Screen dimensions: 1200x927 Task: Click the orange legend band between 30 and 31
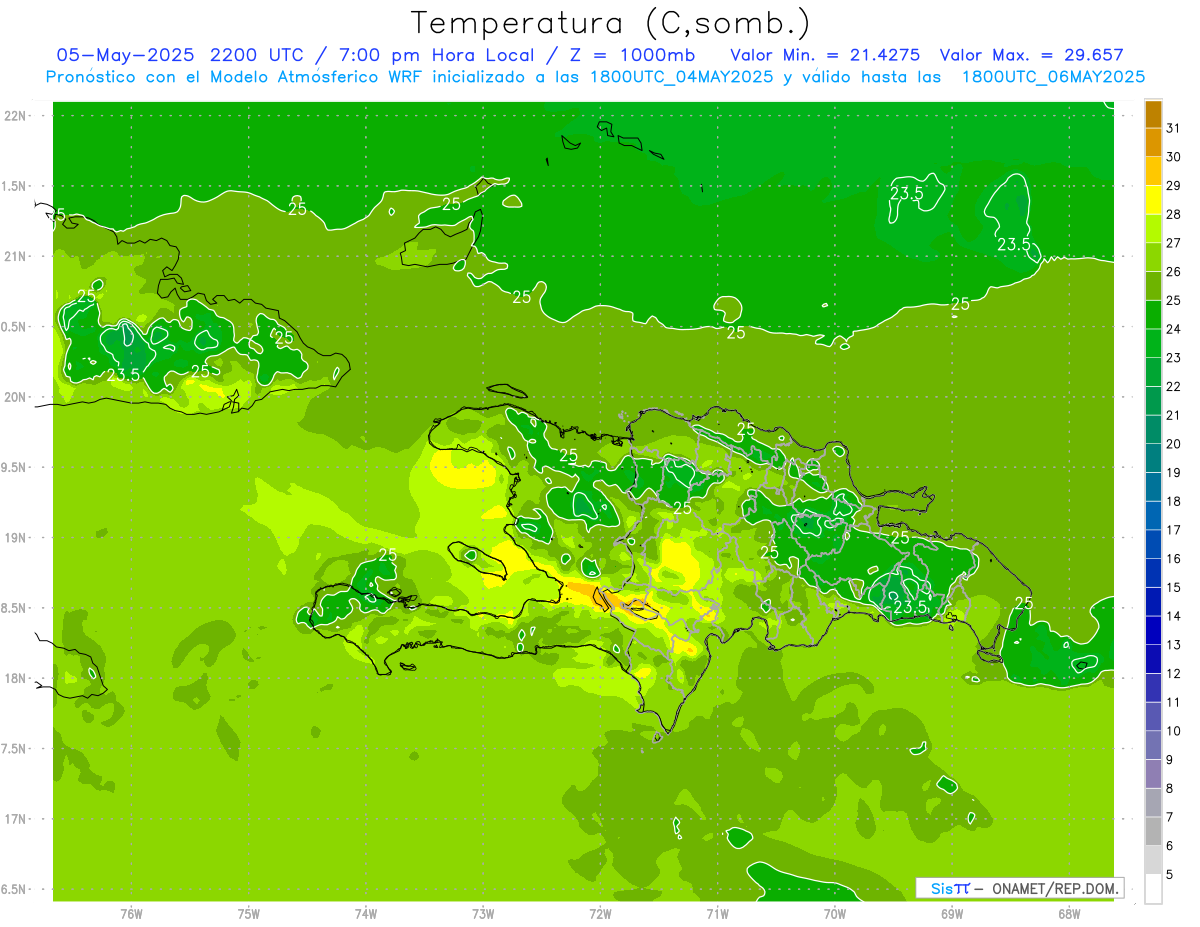(x=1153, y=142)
